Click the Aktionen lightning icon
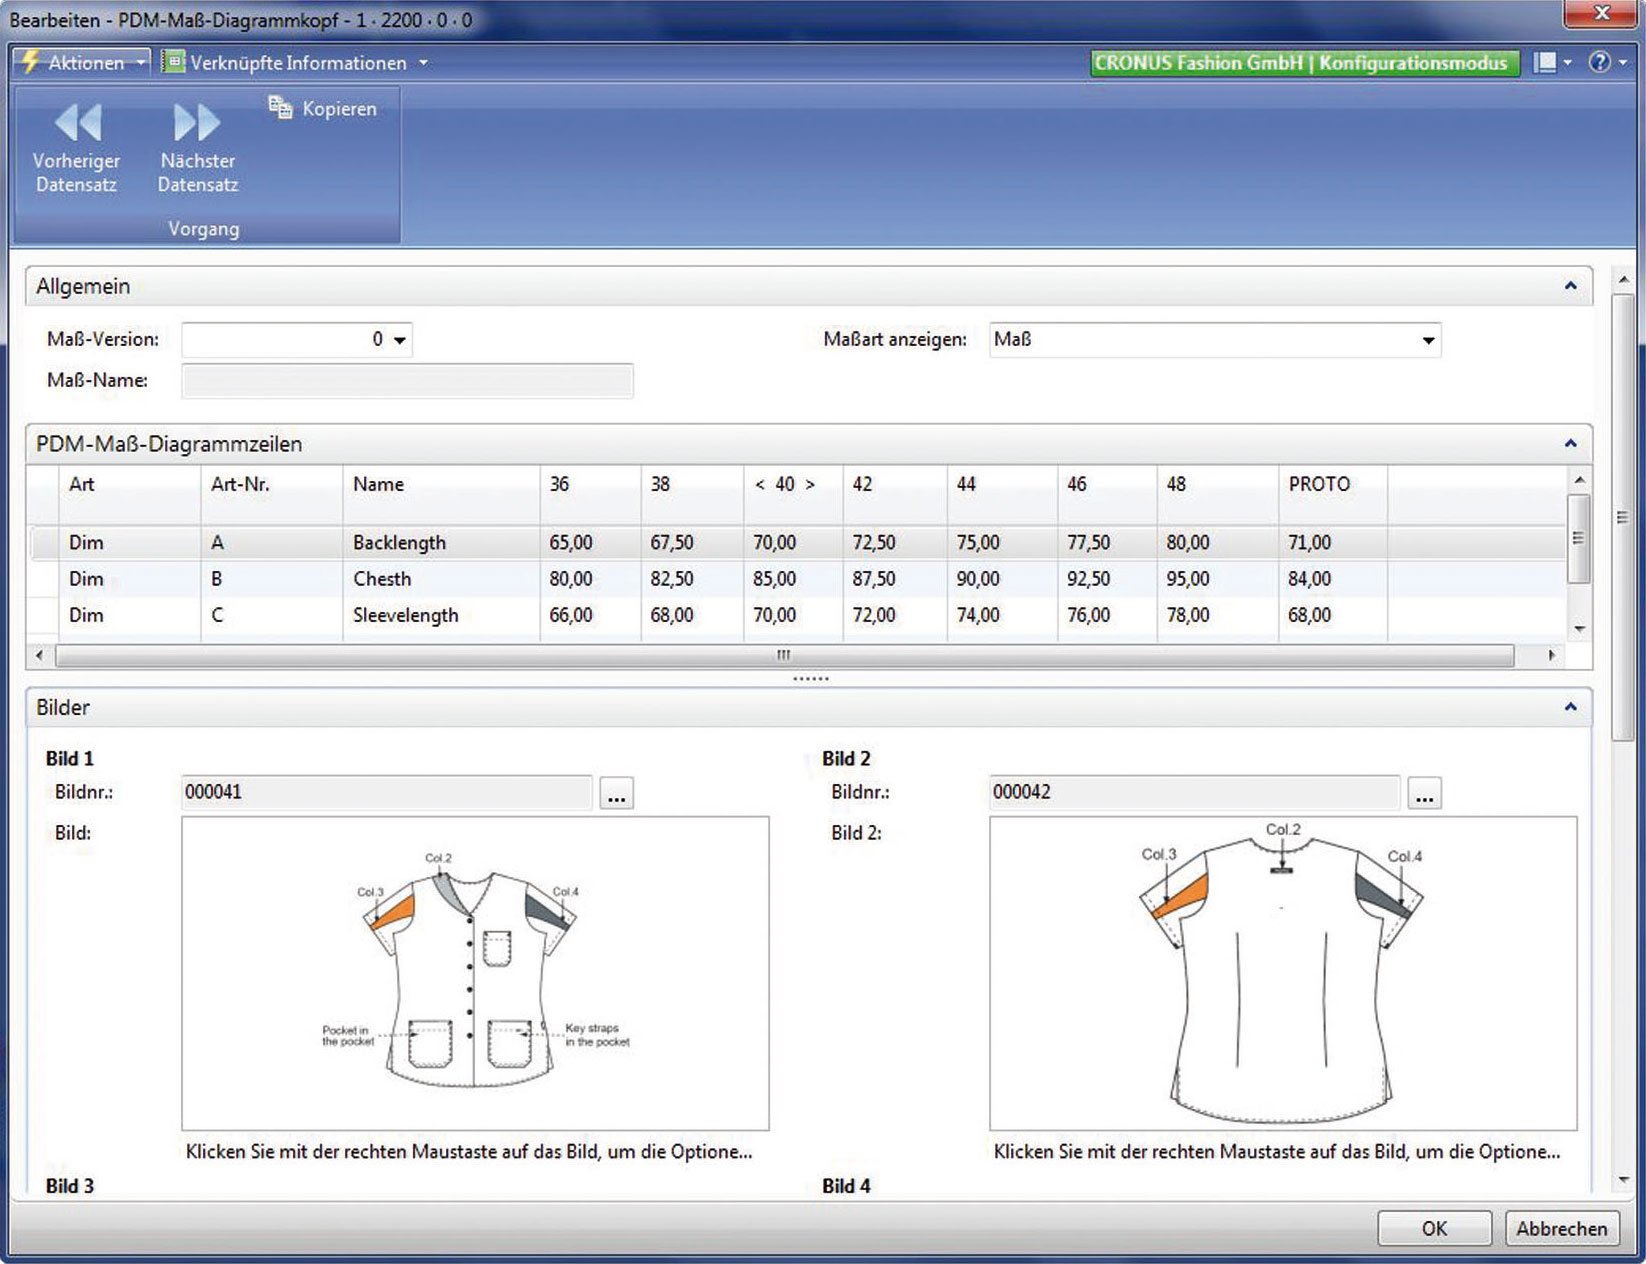 (x=31, y=62)
